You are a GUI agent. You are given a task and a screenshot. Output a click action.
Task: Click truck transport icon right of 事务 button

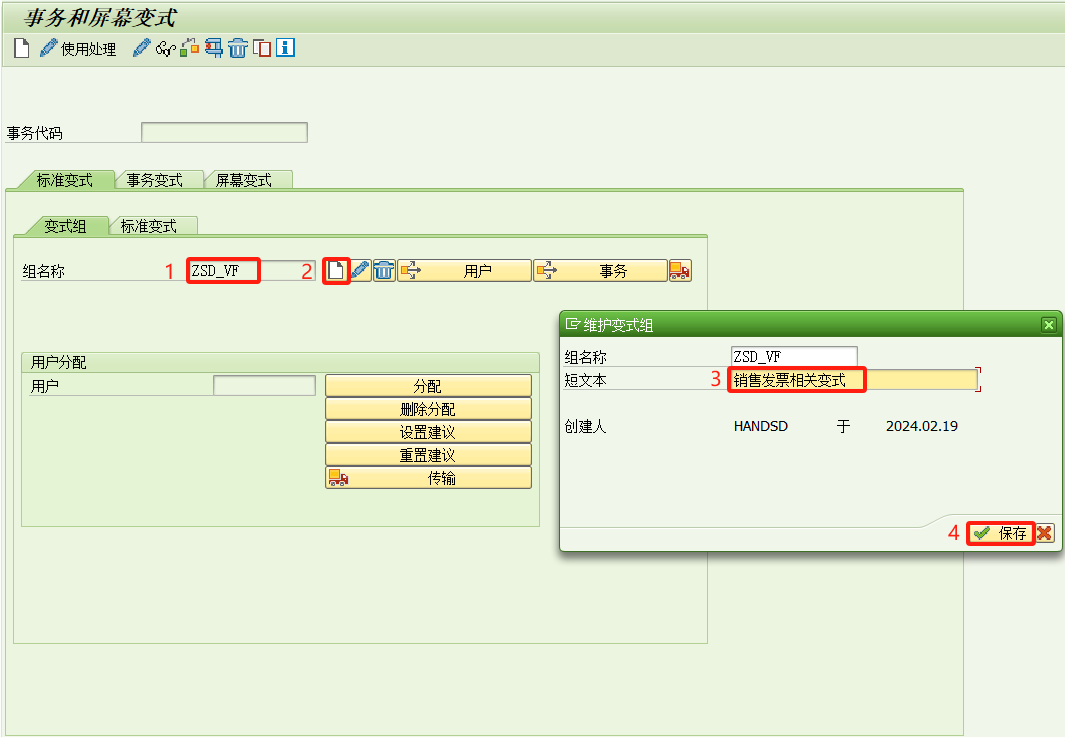tap(680, 270)
